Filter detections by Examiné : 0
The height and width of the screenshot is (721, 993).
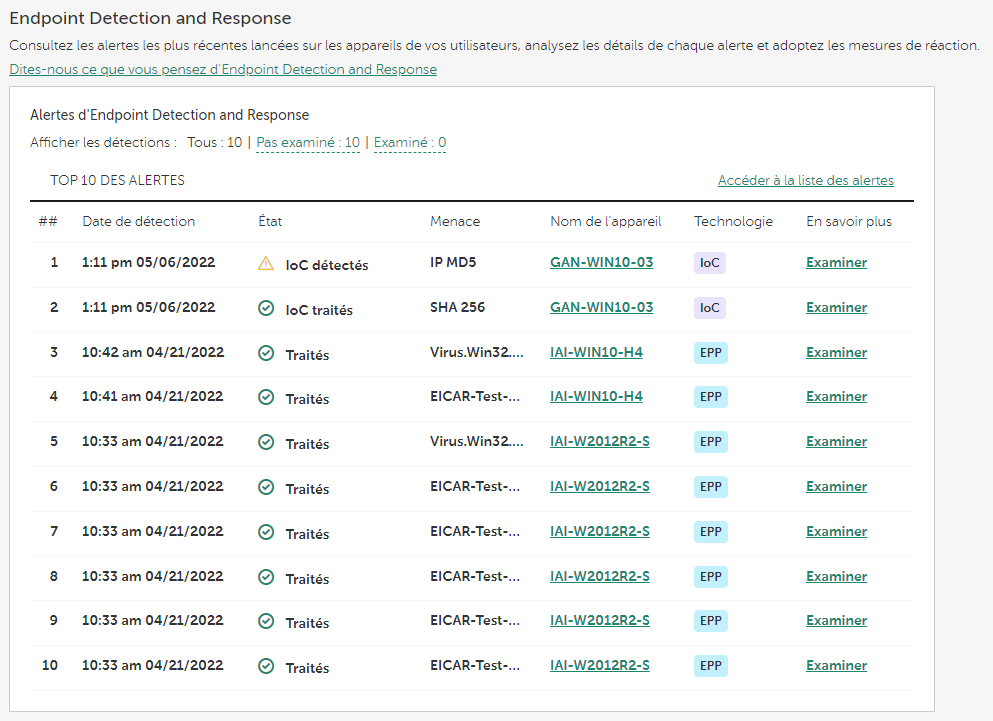coord(410,143)
